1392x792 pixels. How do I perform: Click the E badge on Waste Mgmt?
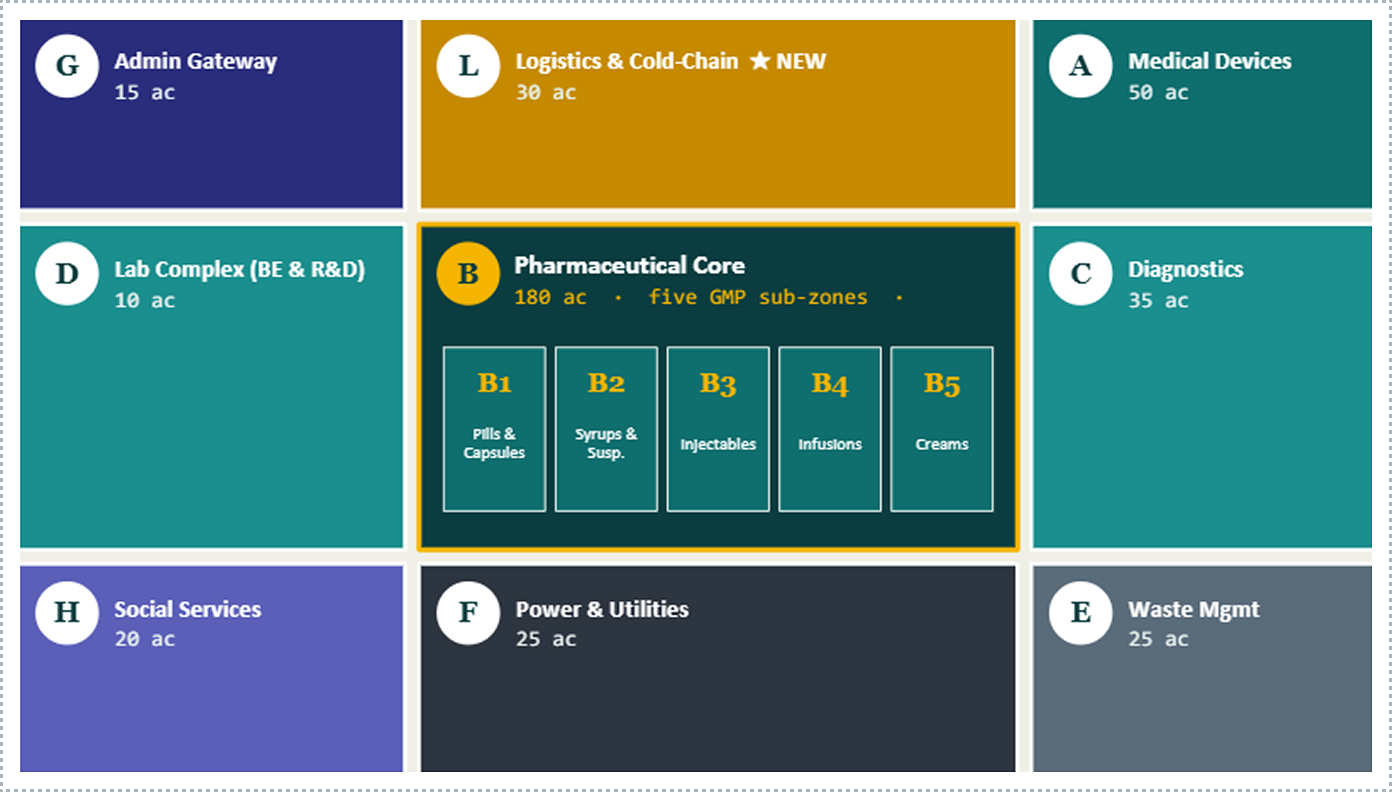[1081, 613]
